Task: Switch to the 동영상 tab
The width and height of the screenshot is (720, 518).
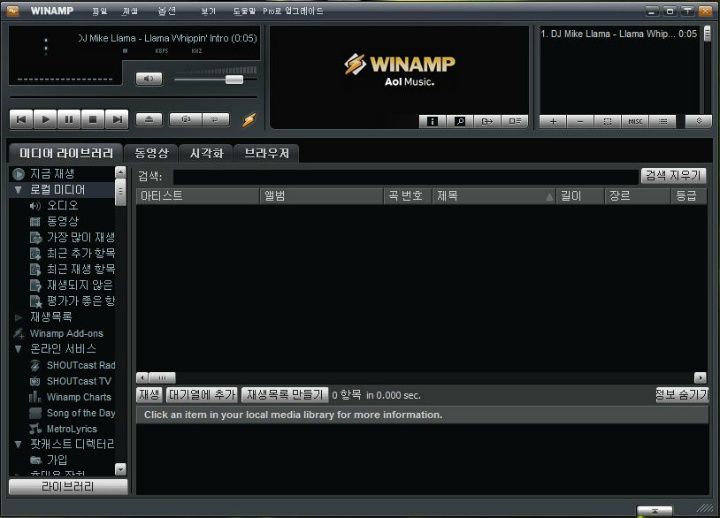Action: click(x=152, y=153)
